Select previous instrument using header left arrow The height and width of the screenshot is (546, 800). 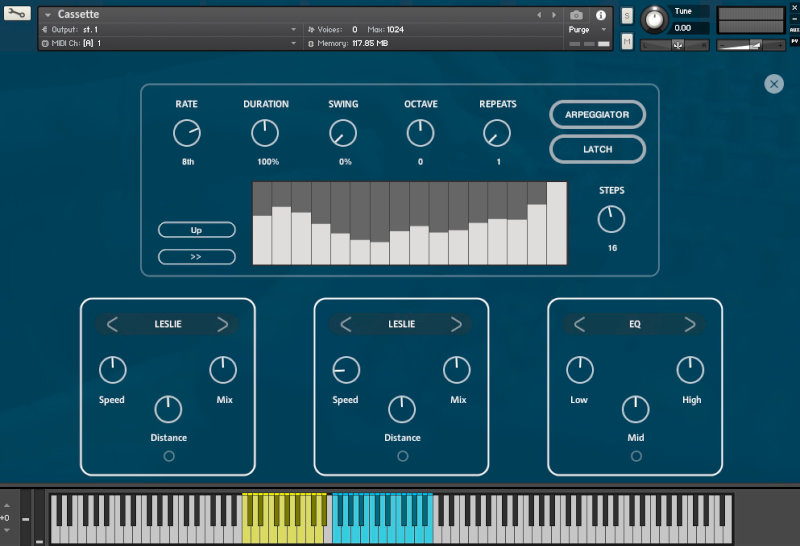tap(540, 15)
